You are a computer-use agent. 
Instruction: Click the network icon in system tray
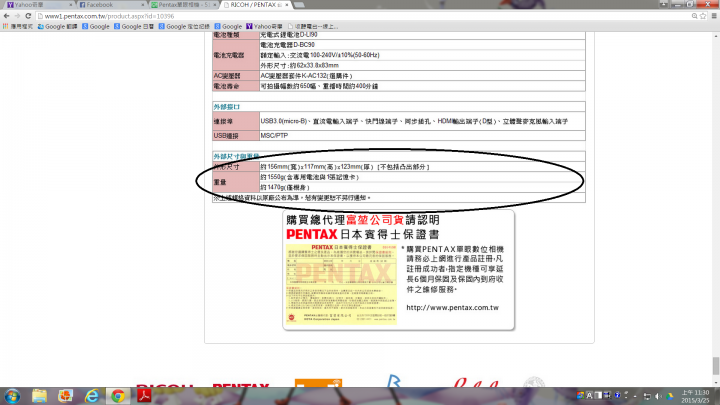647,396
